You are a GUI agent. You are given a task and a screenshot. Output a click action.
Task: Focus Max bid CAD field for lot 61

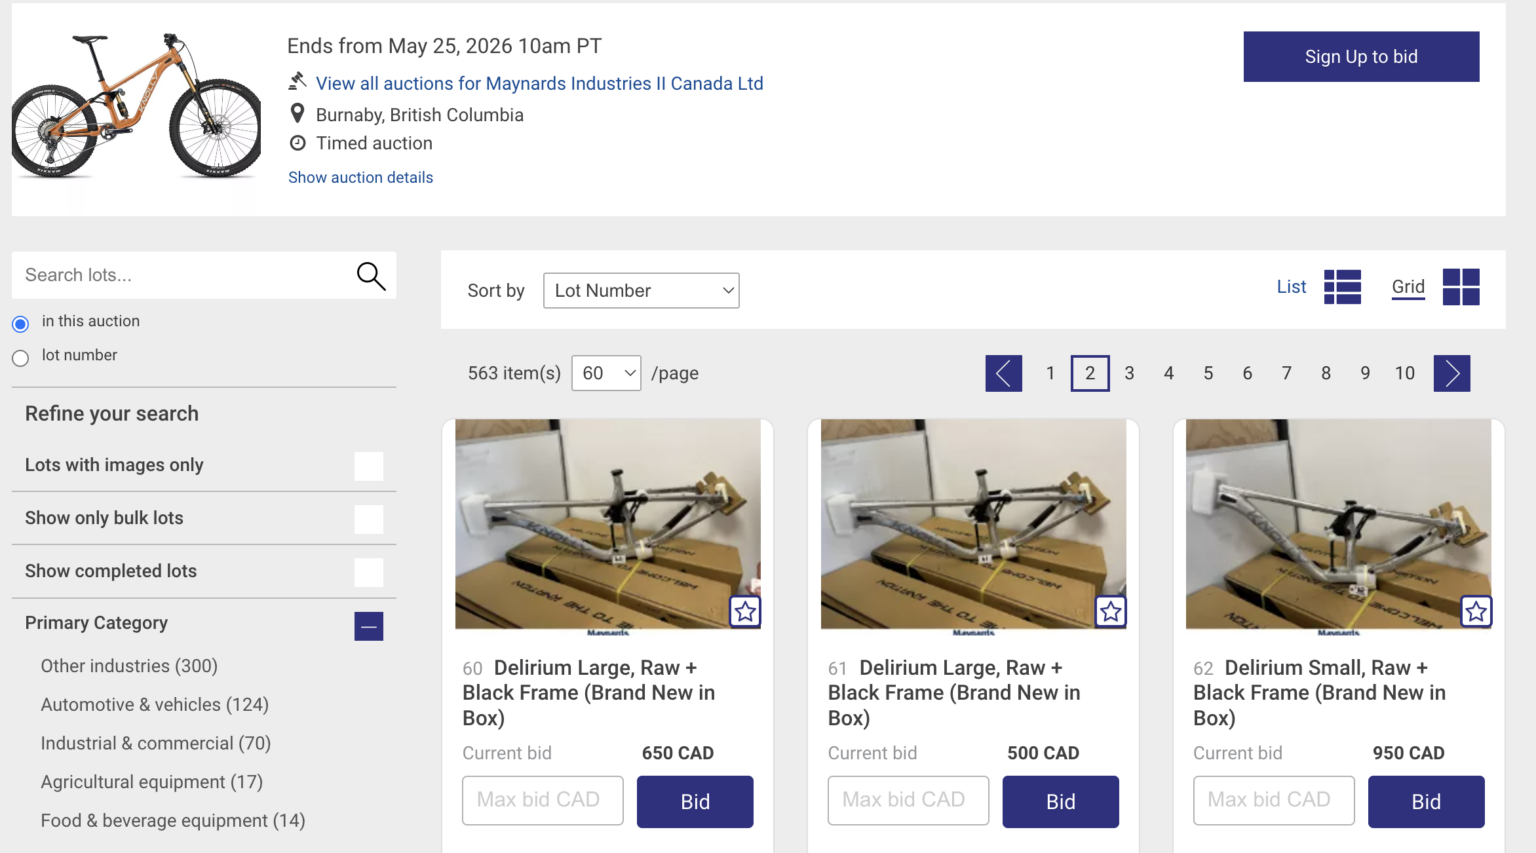pyautogui.click(x=908, y=801)
